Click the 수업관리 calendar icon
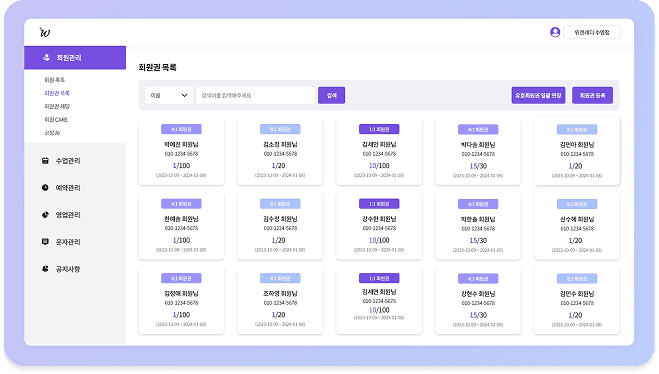The height and width of the screenshot is (374, 659). point(45,161)
